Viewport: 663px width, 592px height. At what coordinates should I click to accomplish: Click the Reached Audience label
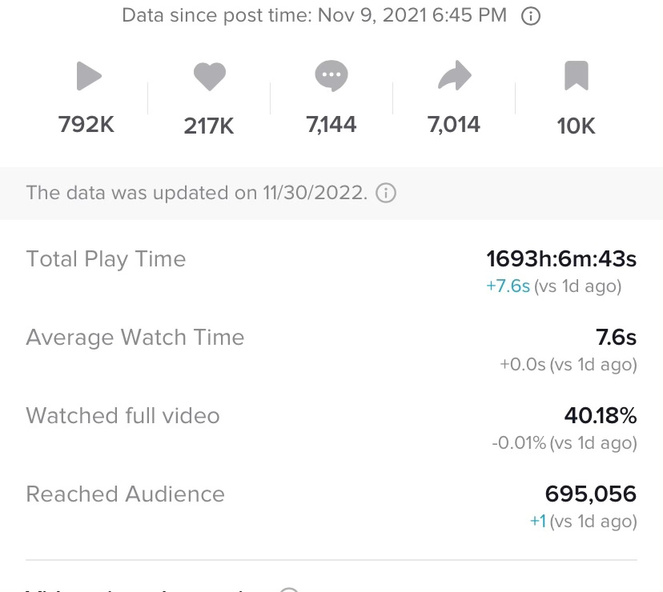coord(125,493)
